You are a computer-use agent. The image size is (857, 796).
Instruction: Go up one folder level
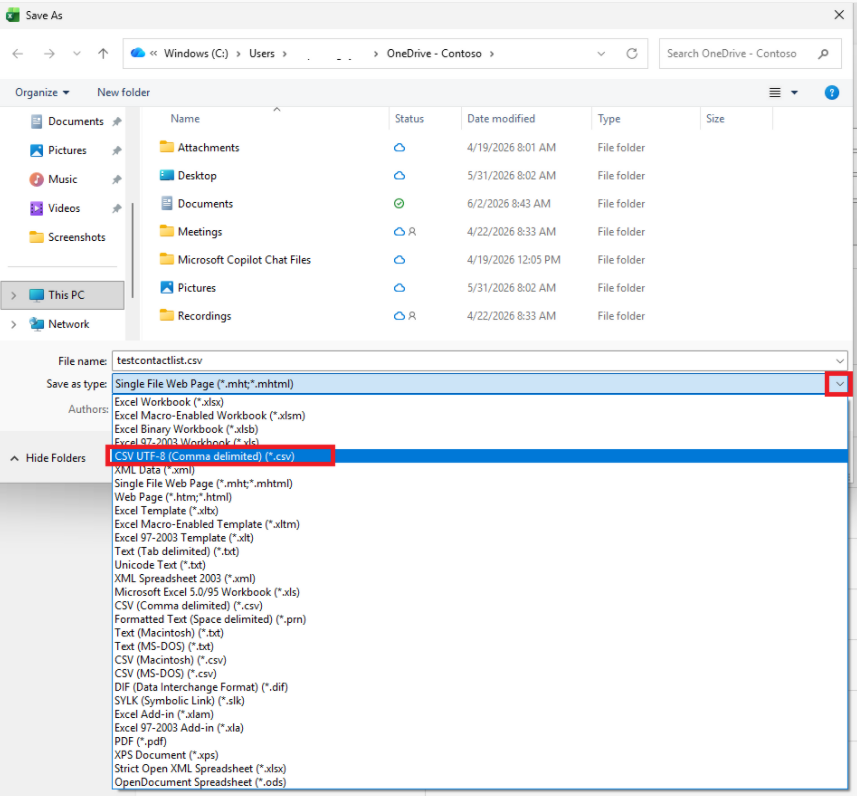click(x=103, y=54)
